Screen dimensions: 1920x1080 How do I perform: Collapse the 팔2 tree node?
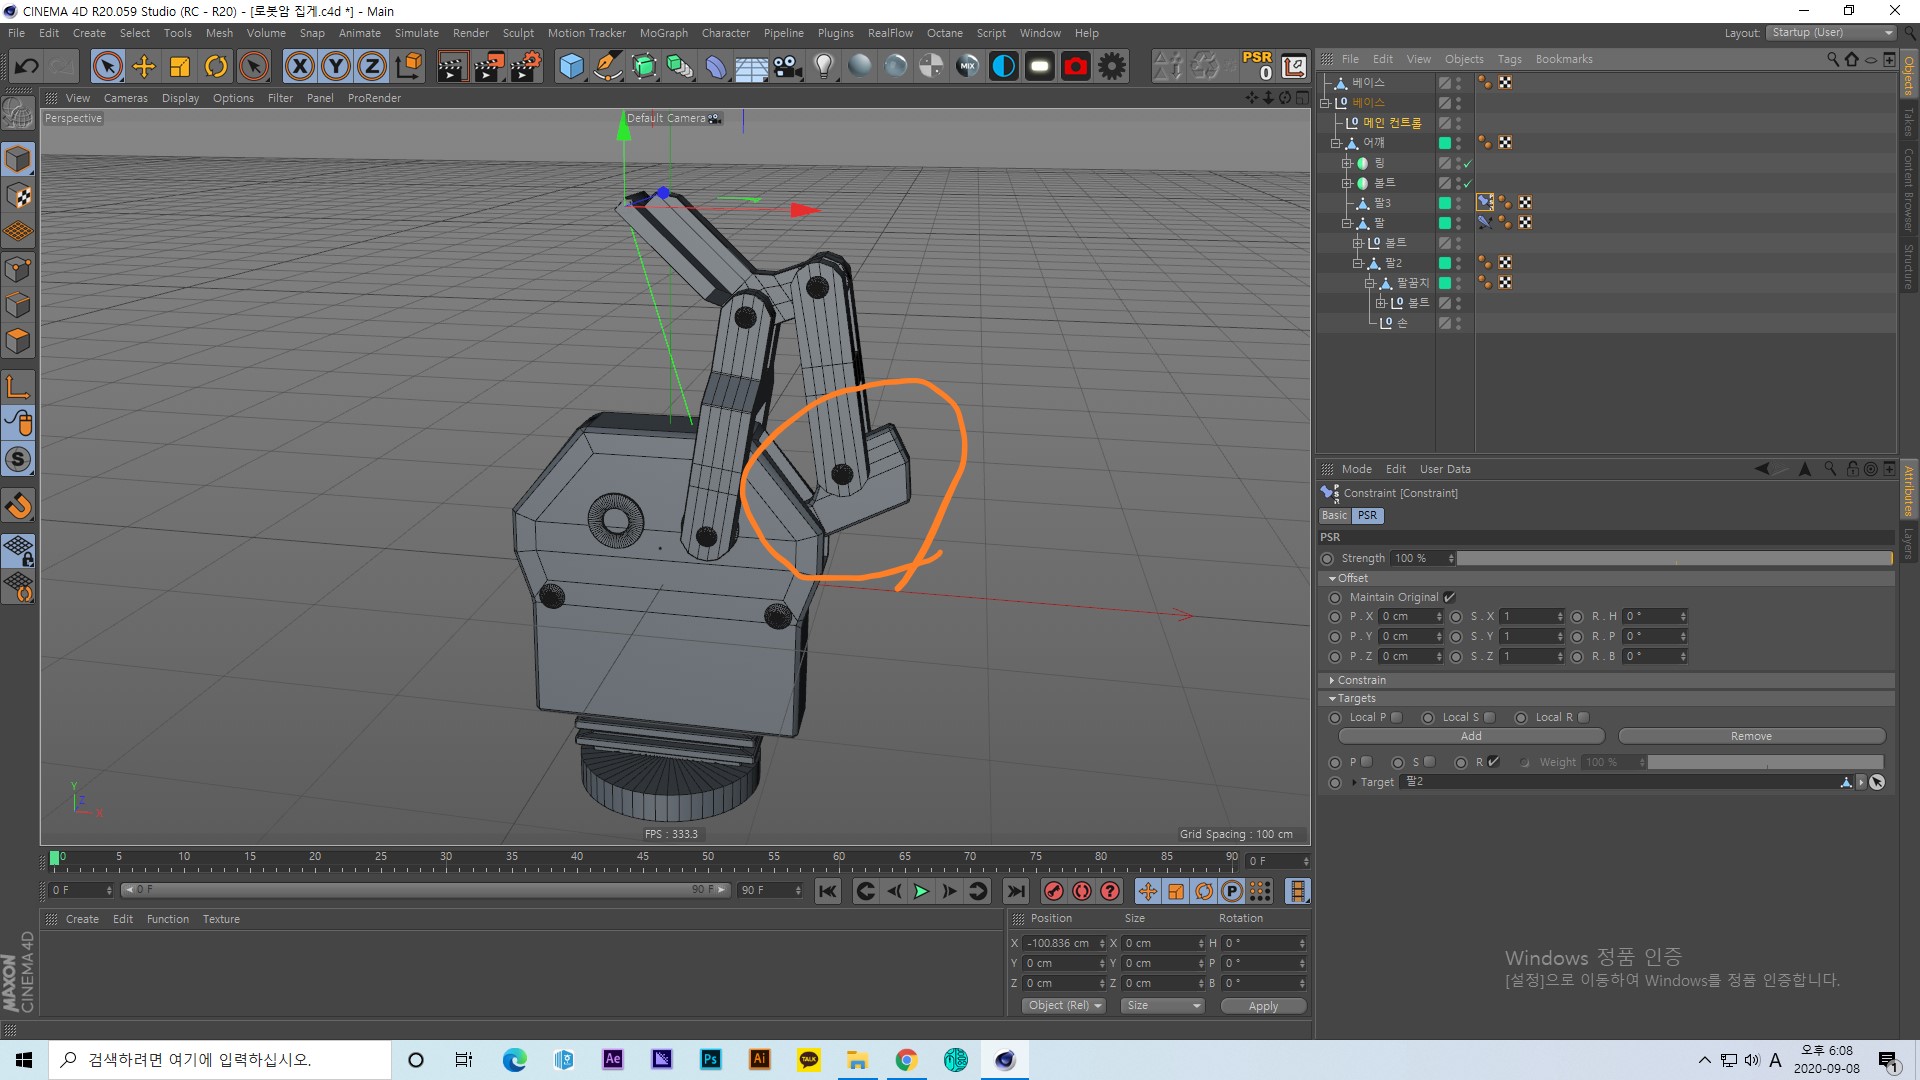pyautogui.click(x=1358, y=263)
